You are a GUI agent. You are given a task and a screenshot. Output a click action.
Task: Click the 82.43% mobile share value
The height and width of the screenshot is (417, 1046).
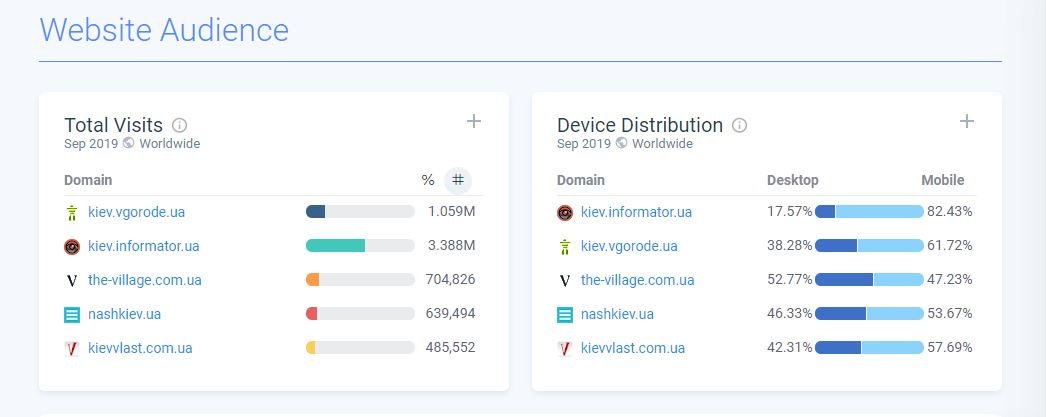coord(950,212)
